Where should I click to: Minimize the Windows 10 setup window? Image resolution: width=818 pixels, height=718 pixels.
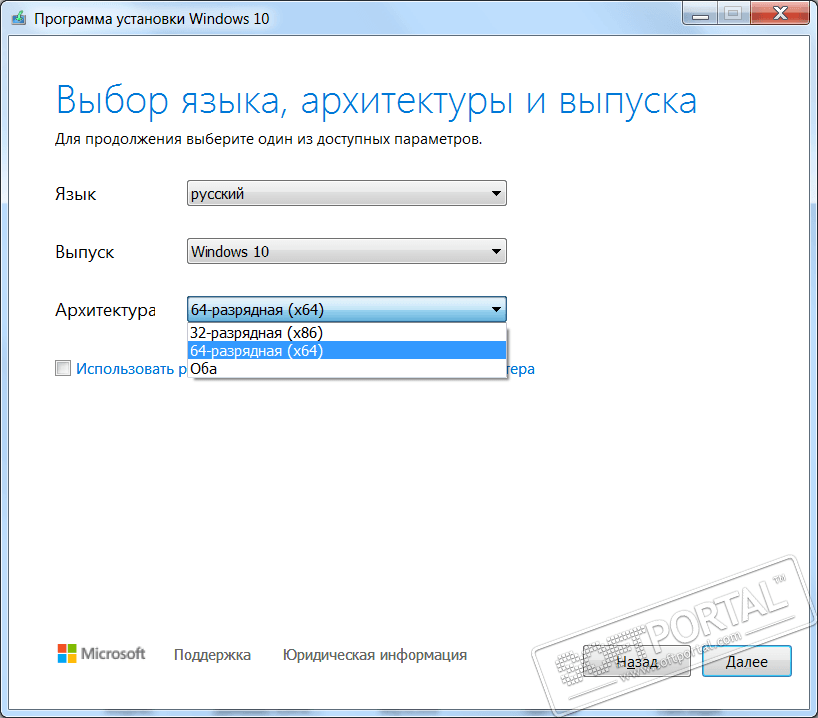[700, 13]
